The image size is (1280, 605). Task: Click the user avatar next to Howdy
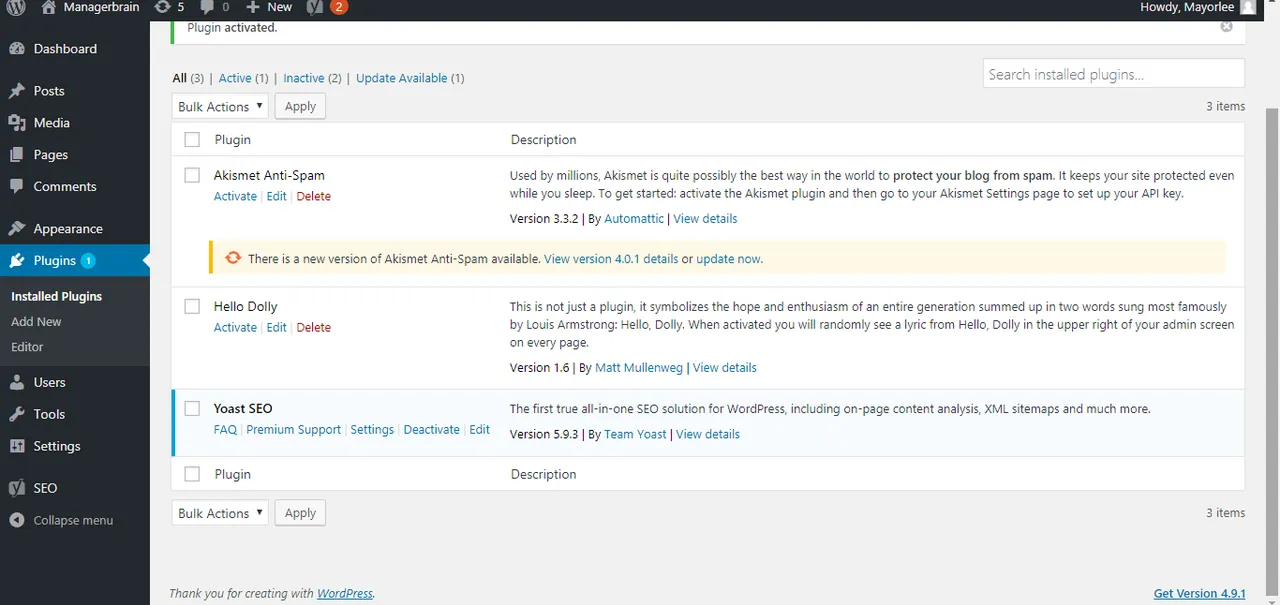(x=1248, y=7)
